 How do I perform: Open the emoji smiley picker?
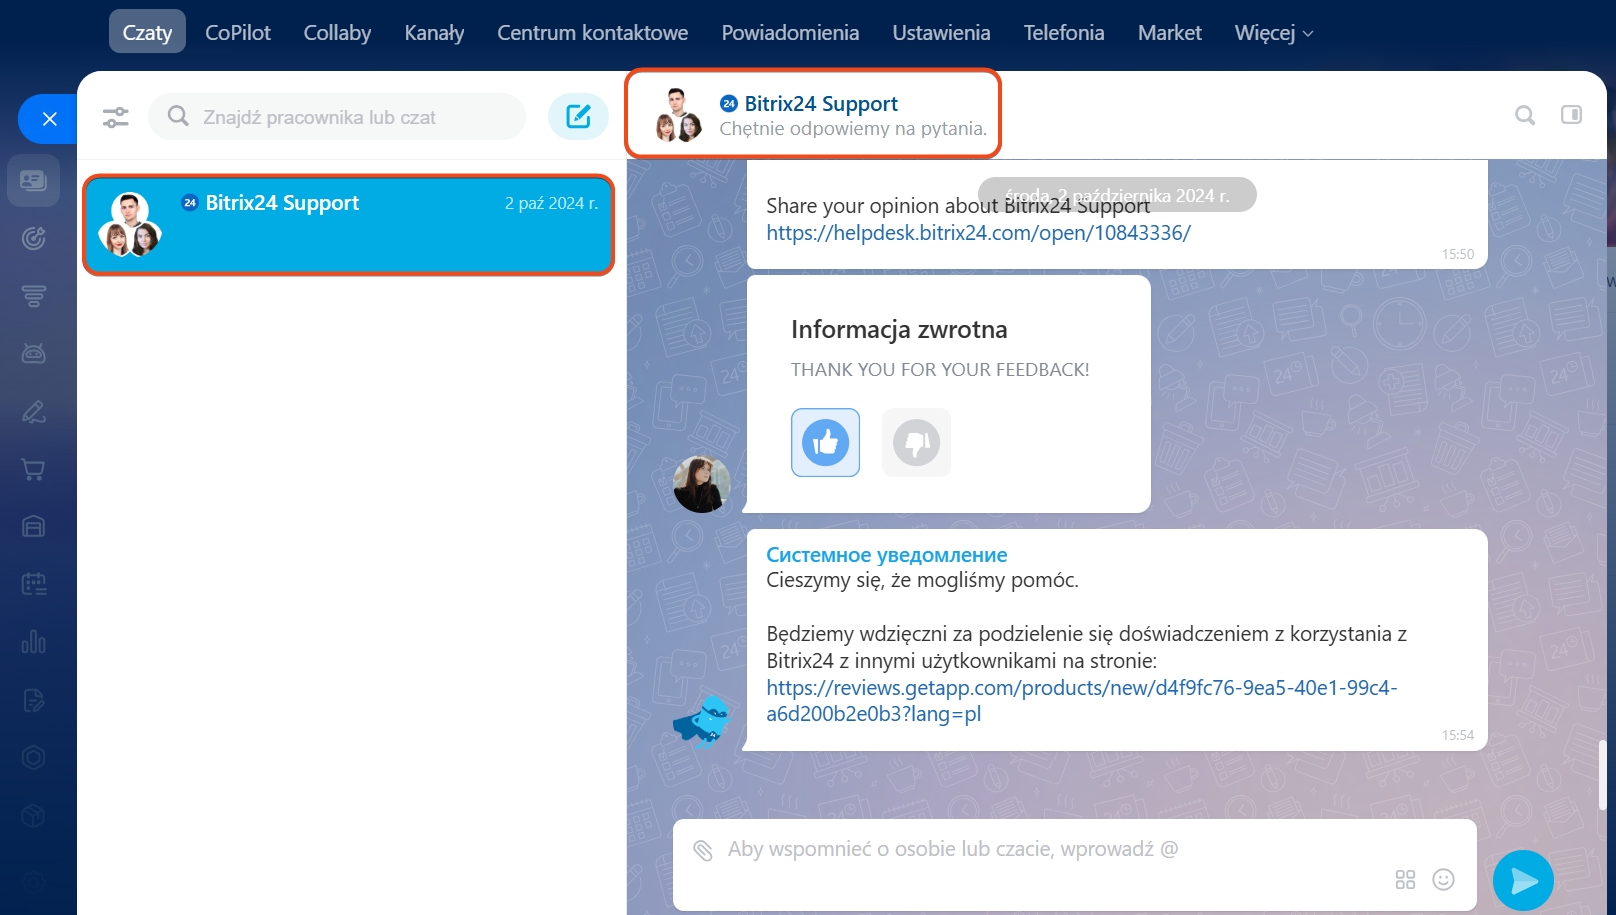click(x=1443, y=879)
